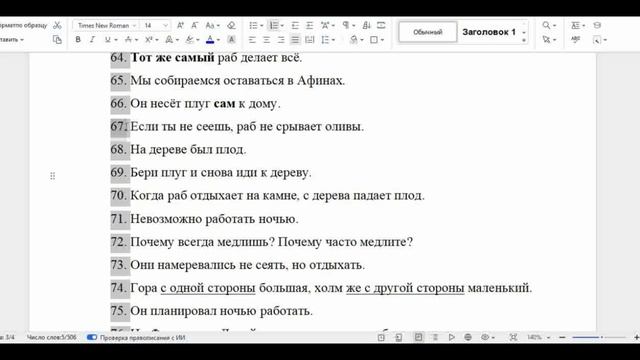Image resolution: width=640 pixels, height=360 pixels.
Task: Click the format painter button
Action: click(x=24, y=25)
